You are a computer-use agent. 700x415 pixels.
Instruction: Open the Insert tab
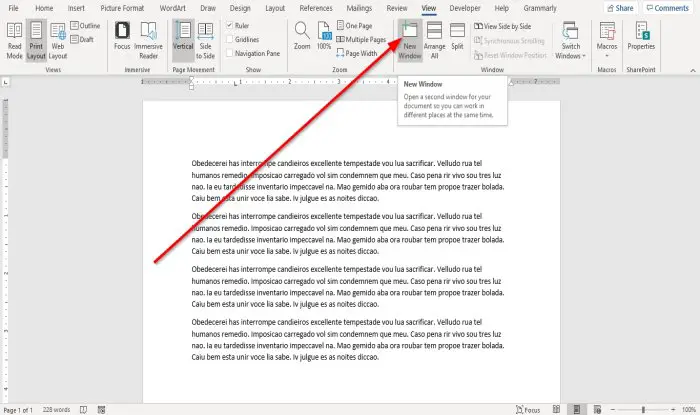click(76, 8)
